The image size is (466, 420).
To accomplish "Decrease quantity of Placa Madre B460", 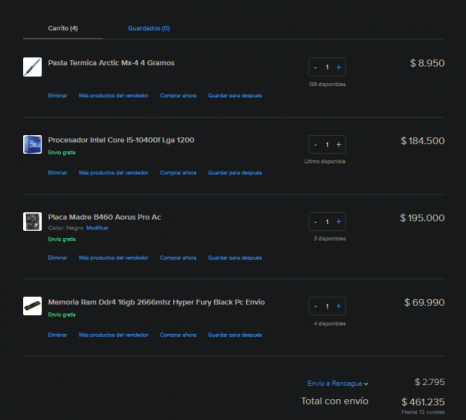I will (315, 222).
